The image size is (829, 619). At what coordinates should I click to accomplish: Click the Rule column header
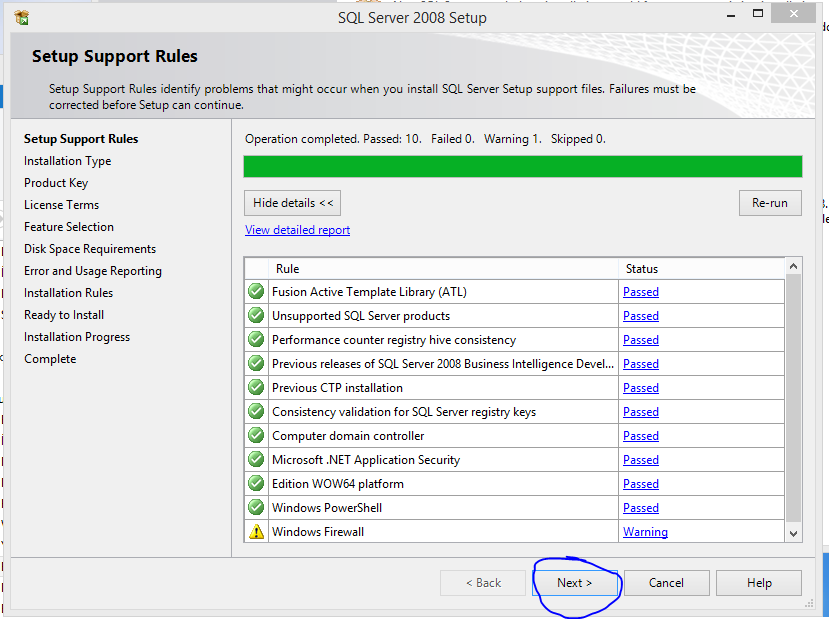pos(443,269)
